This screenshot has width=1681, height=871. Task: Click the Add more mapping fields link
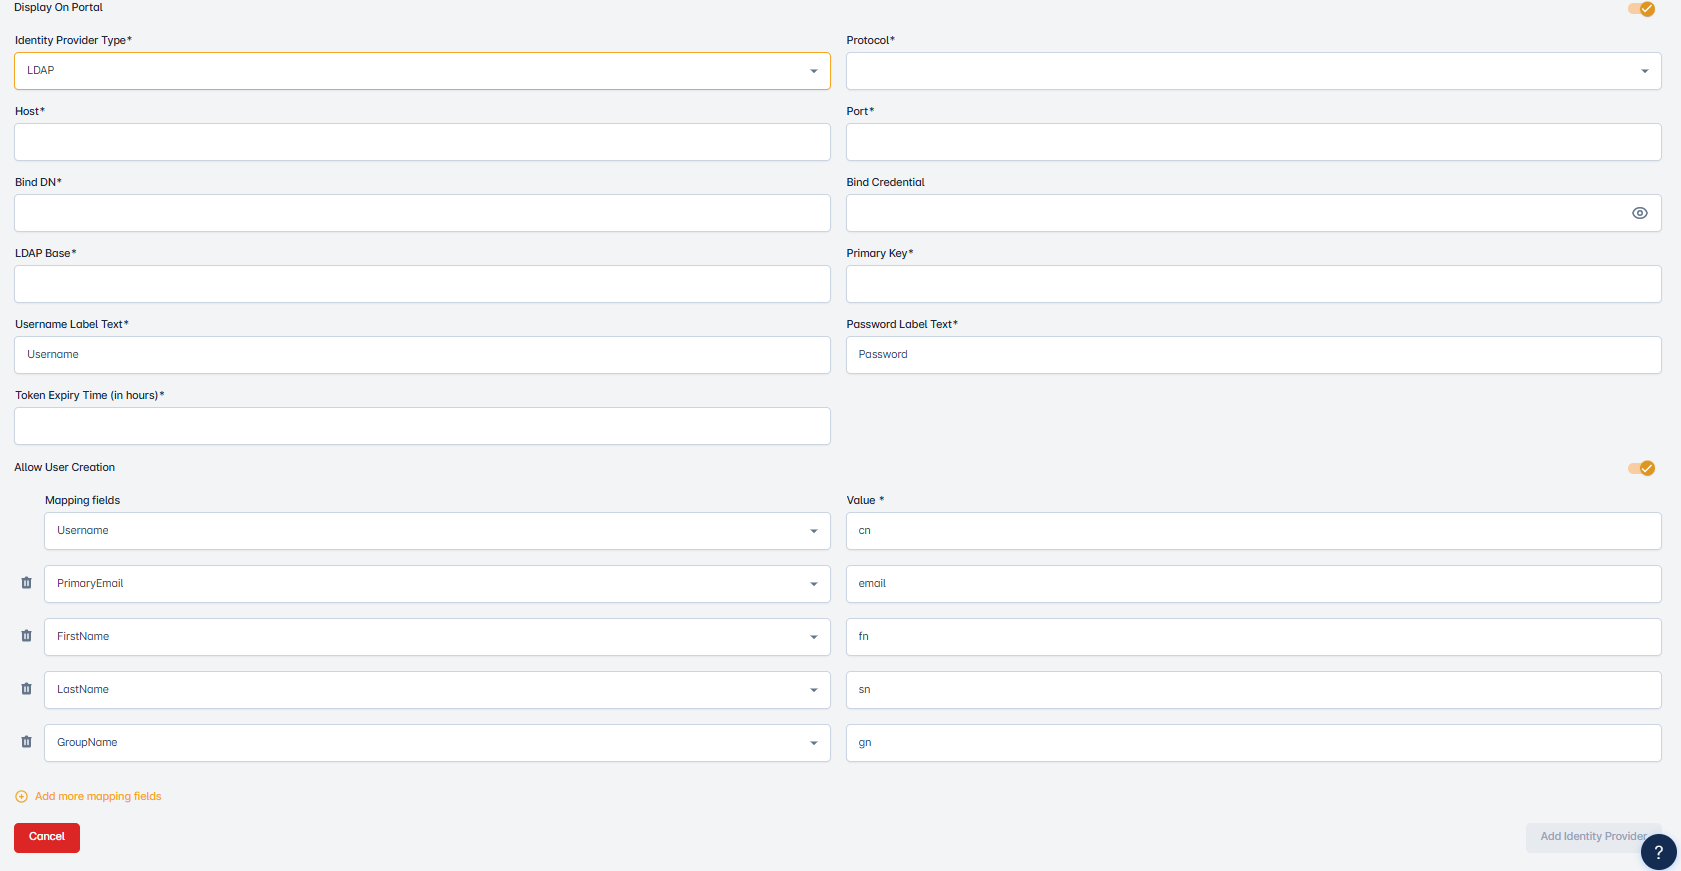[x=98, y=797]
